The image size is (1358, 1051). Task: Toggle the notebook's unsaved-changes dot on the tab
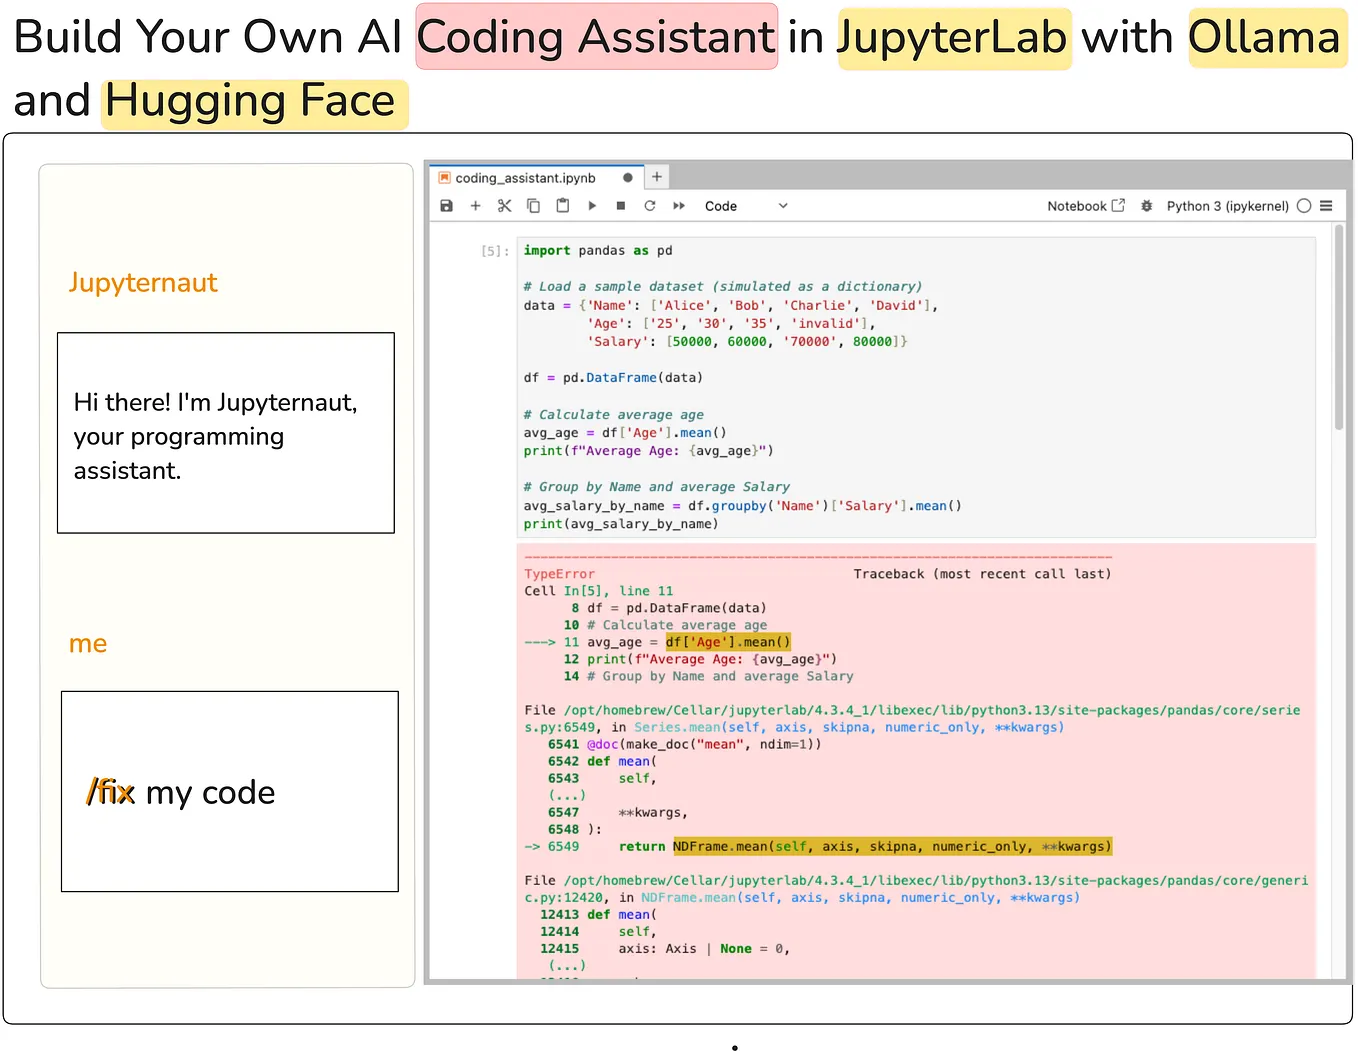coord(627,176)
